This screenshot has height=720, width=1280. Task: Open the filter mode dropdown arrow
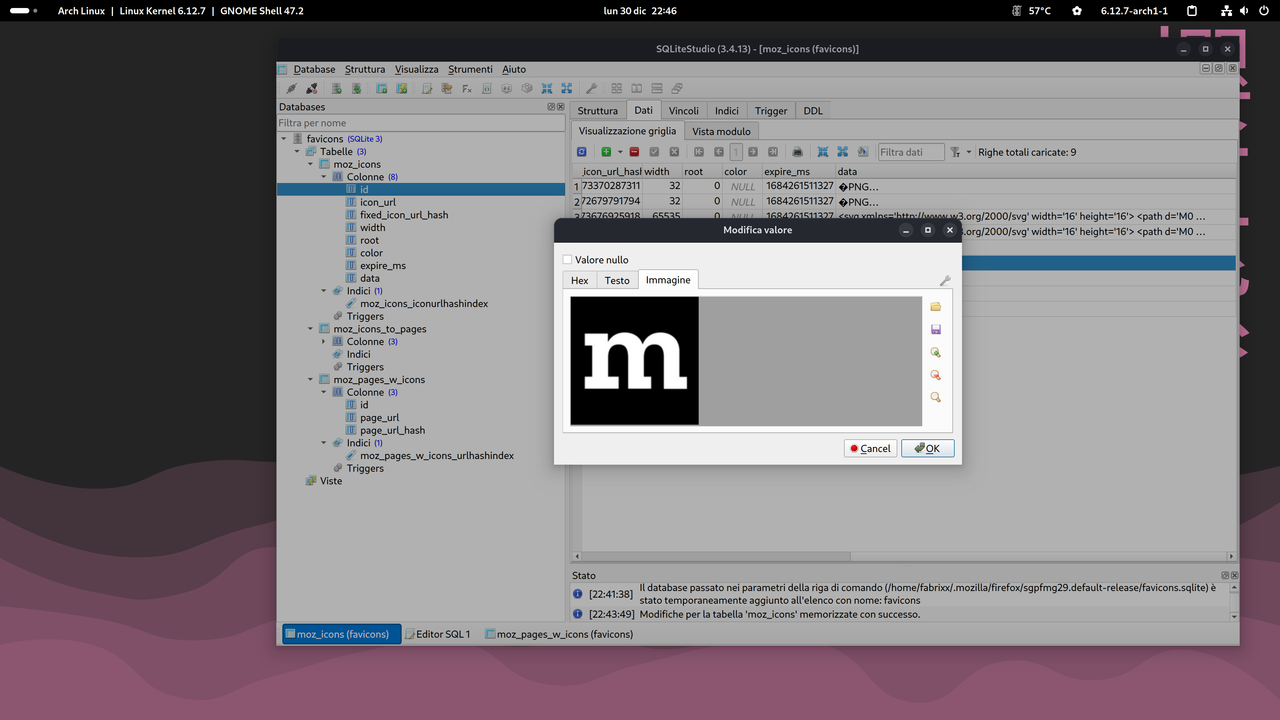pyautogui.click(x=969, y=152)
